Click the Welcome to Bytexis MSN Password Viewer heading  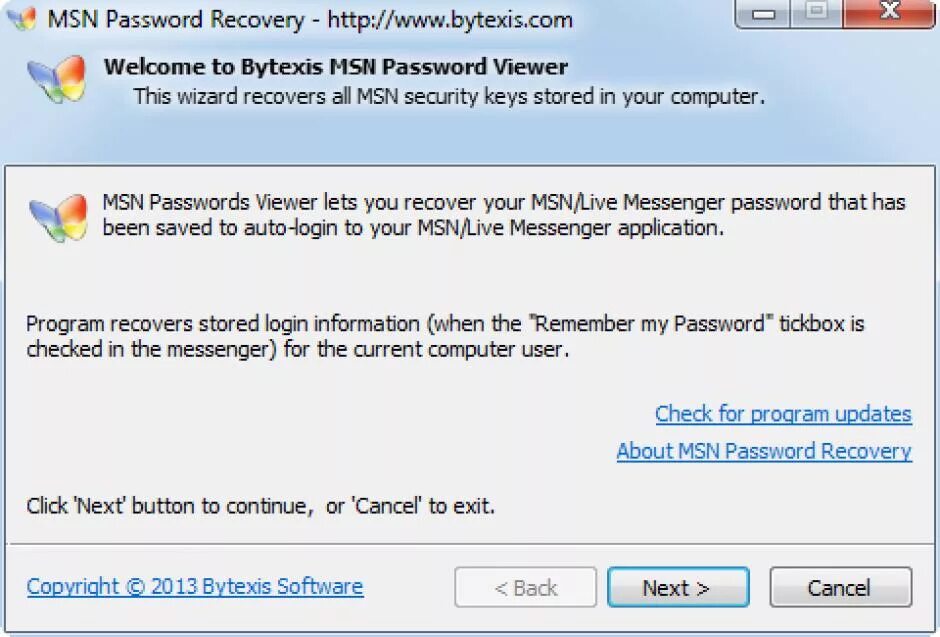tap(335, 67)
